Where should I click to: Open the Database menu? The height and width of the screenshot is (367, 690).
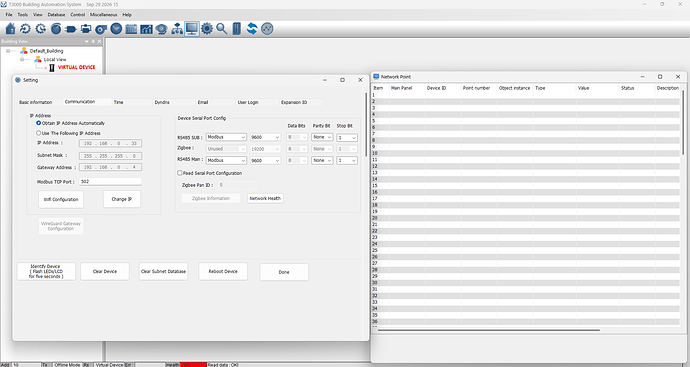tap(56, 15)
